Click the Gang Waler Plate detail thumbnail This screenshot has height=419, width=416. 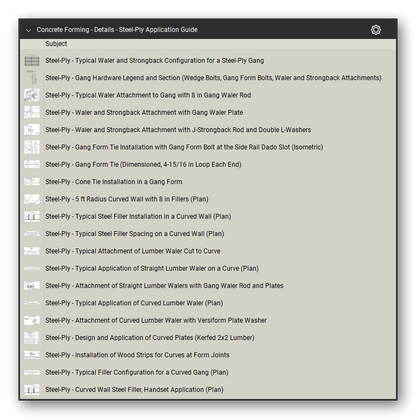tap(32, 113)
